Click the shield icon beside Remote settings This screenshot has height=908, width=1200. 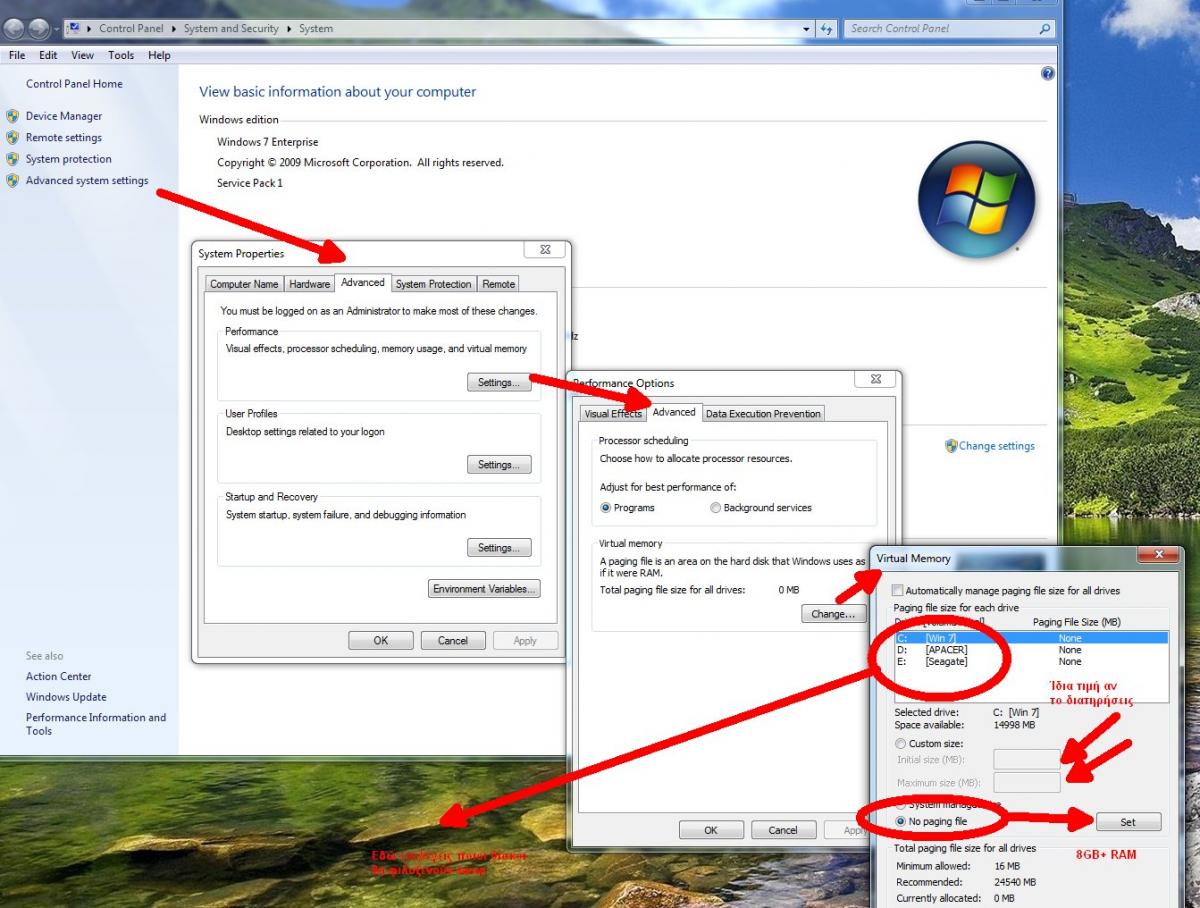13,138
